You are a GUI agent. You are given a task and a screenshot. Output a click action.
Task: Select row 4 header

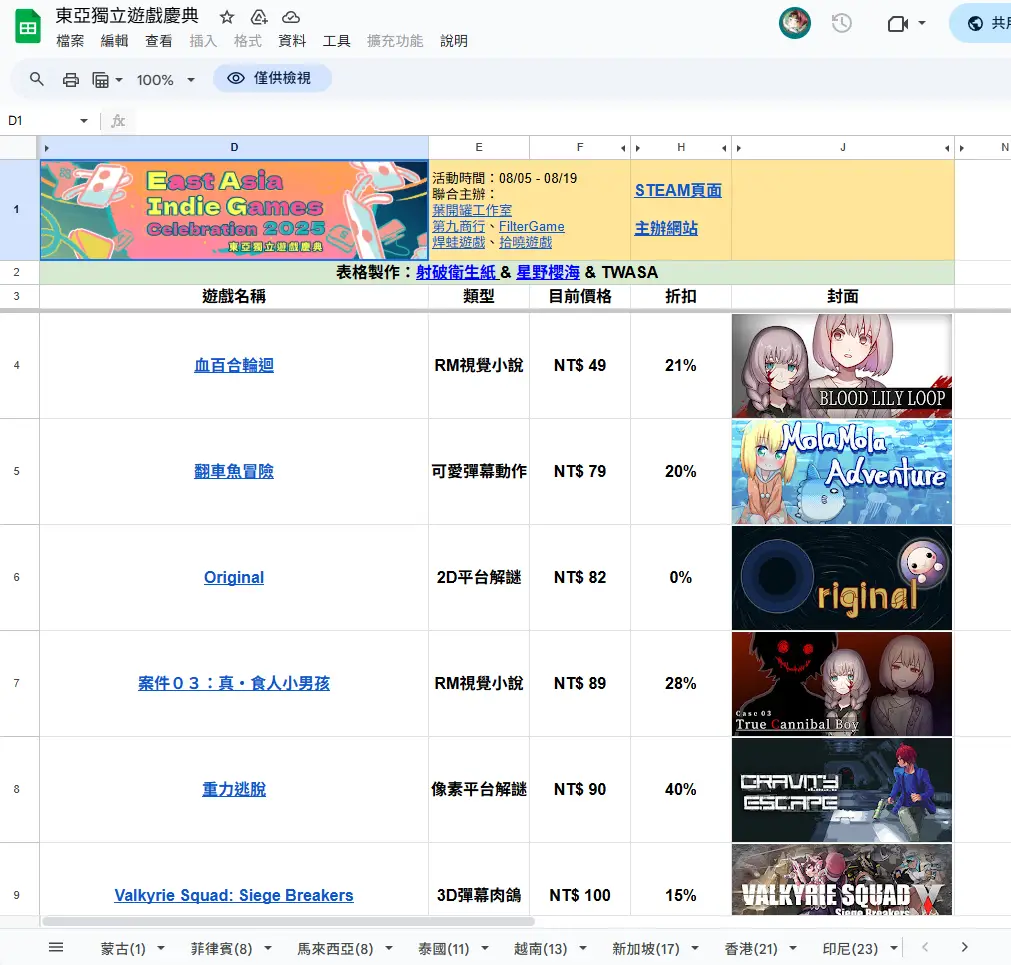coord(17,366)
